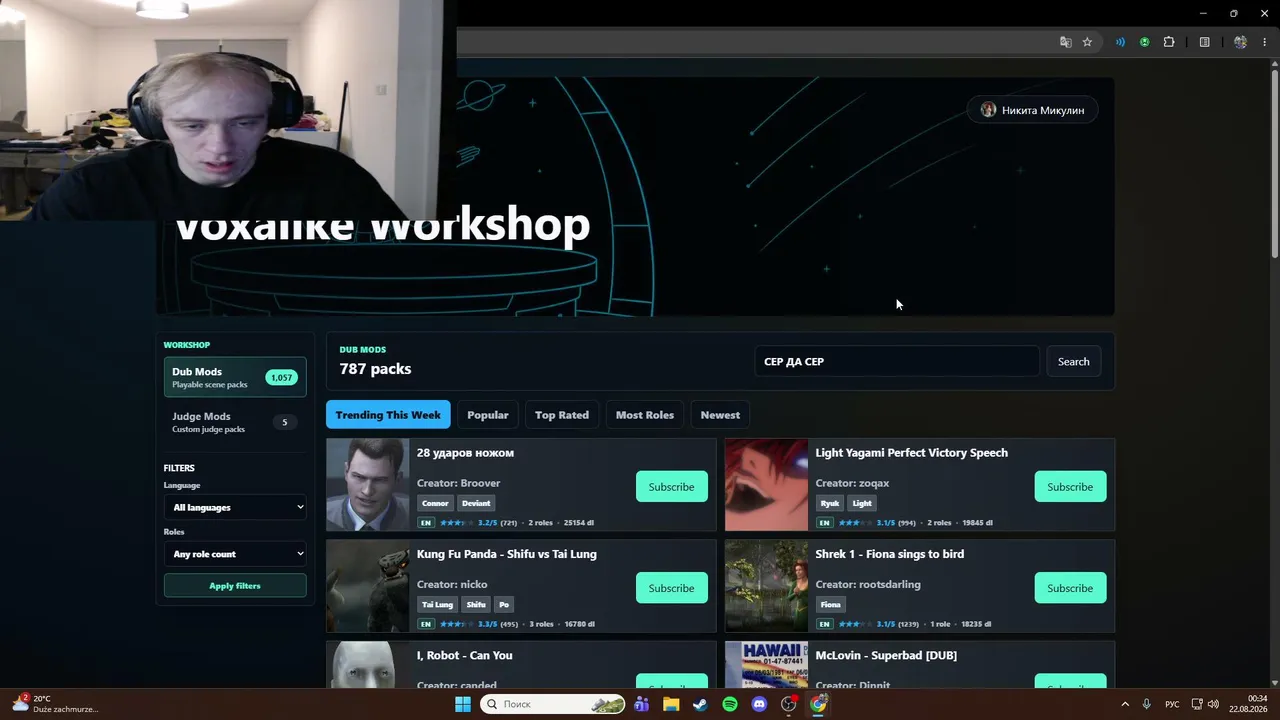Open the "McLovin - Superbad [DUB]" title
The width and height of the screenshot is (1280, 720).
click(886, 655)
